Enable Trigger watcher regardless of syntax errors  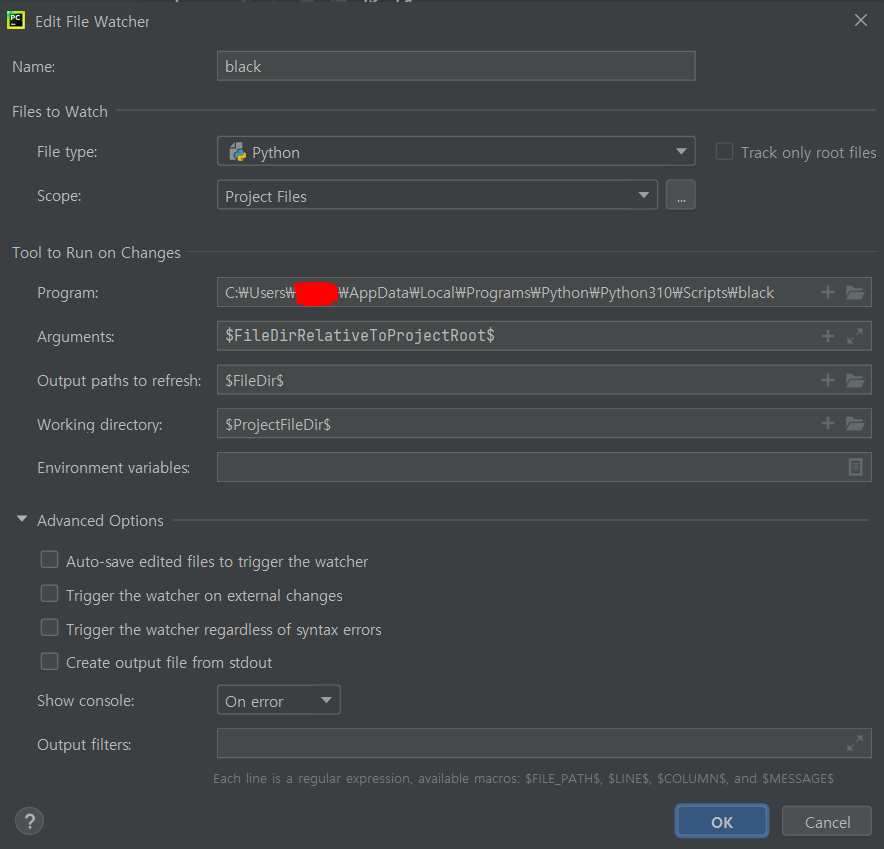pos(50,627)
